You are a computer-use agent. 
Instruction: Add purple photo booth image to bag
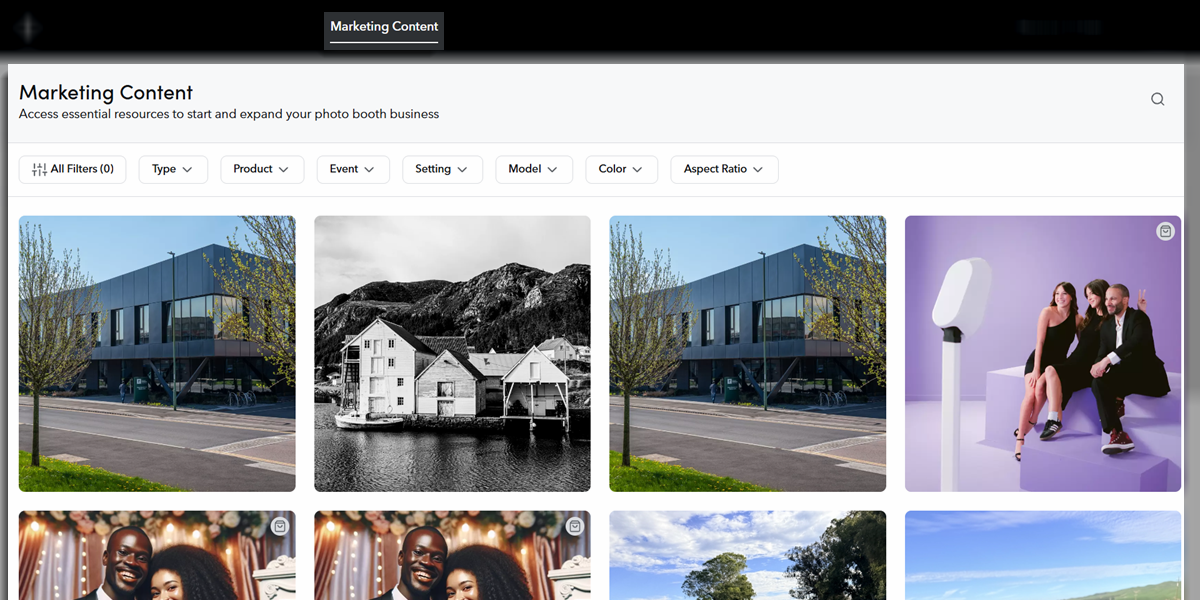(1165, 231)
